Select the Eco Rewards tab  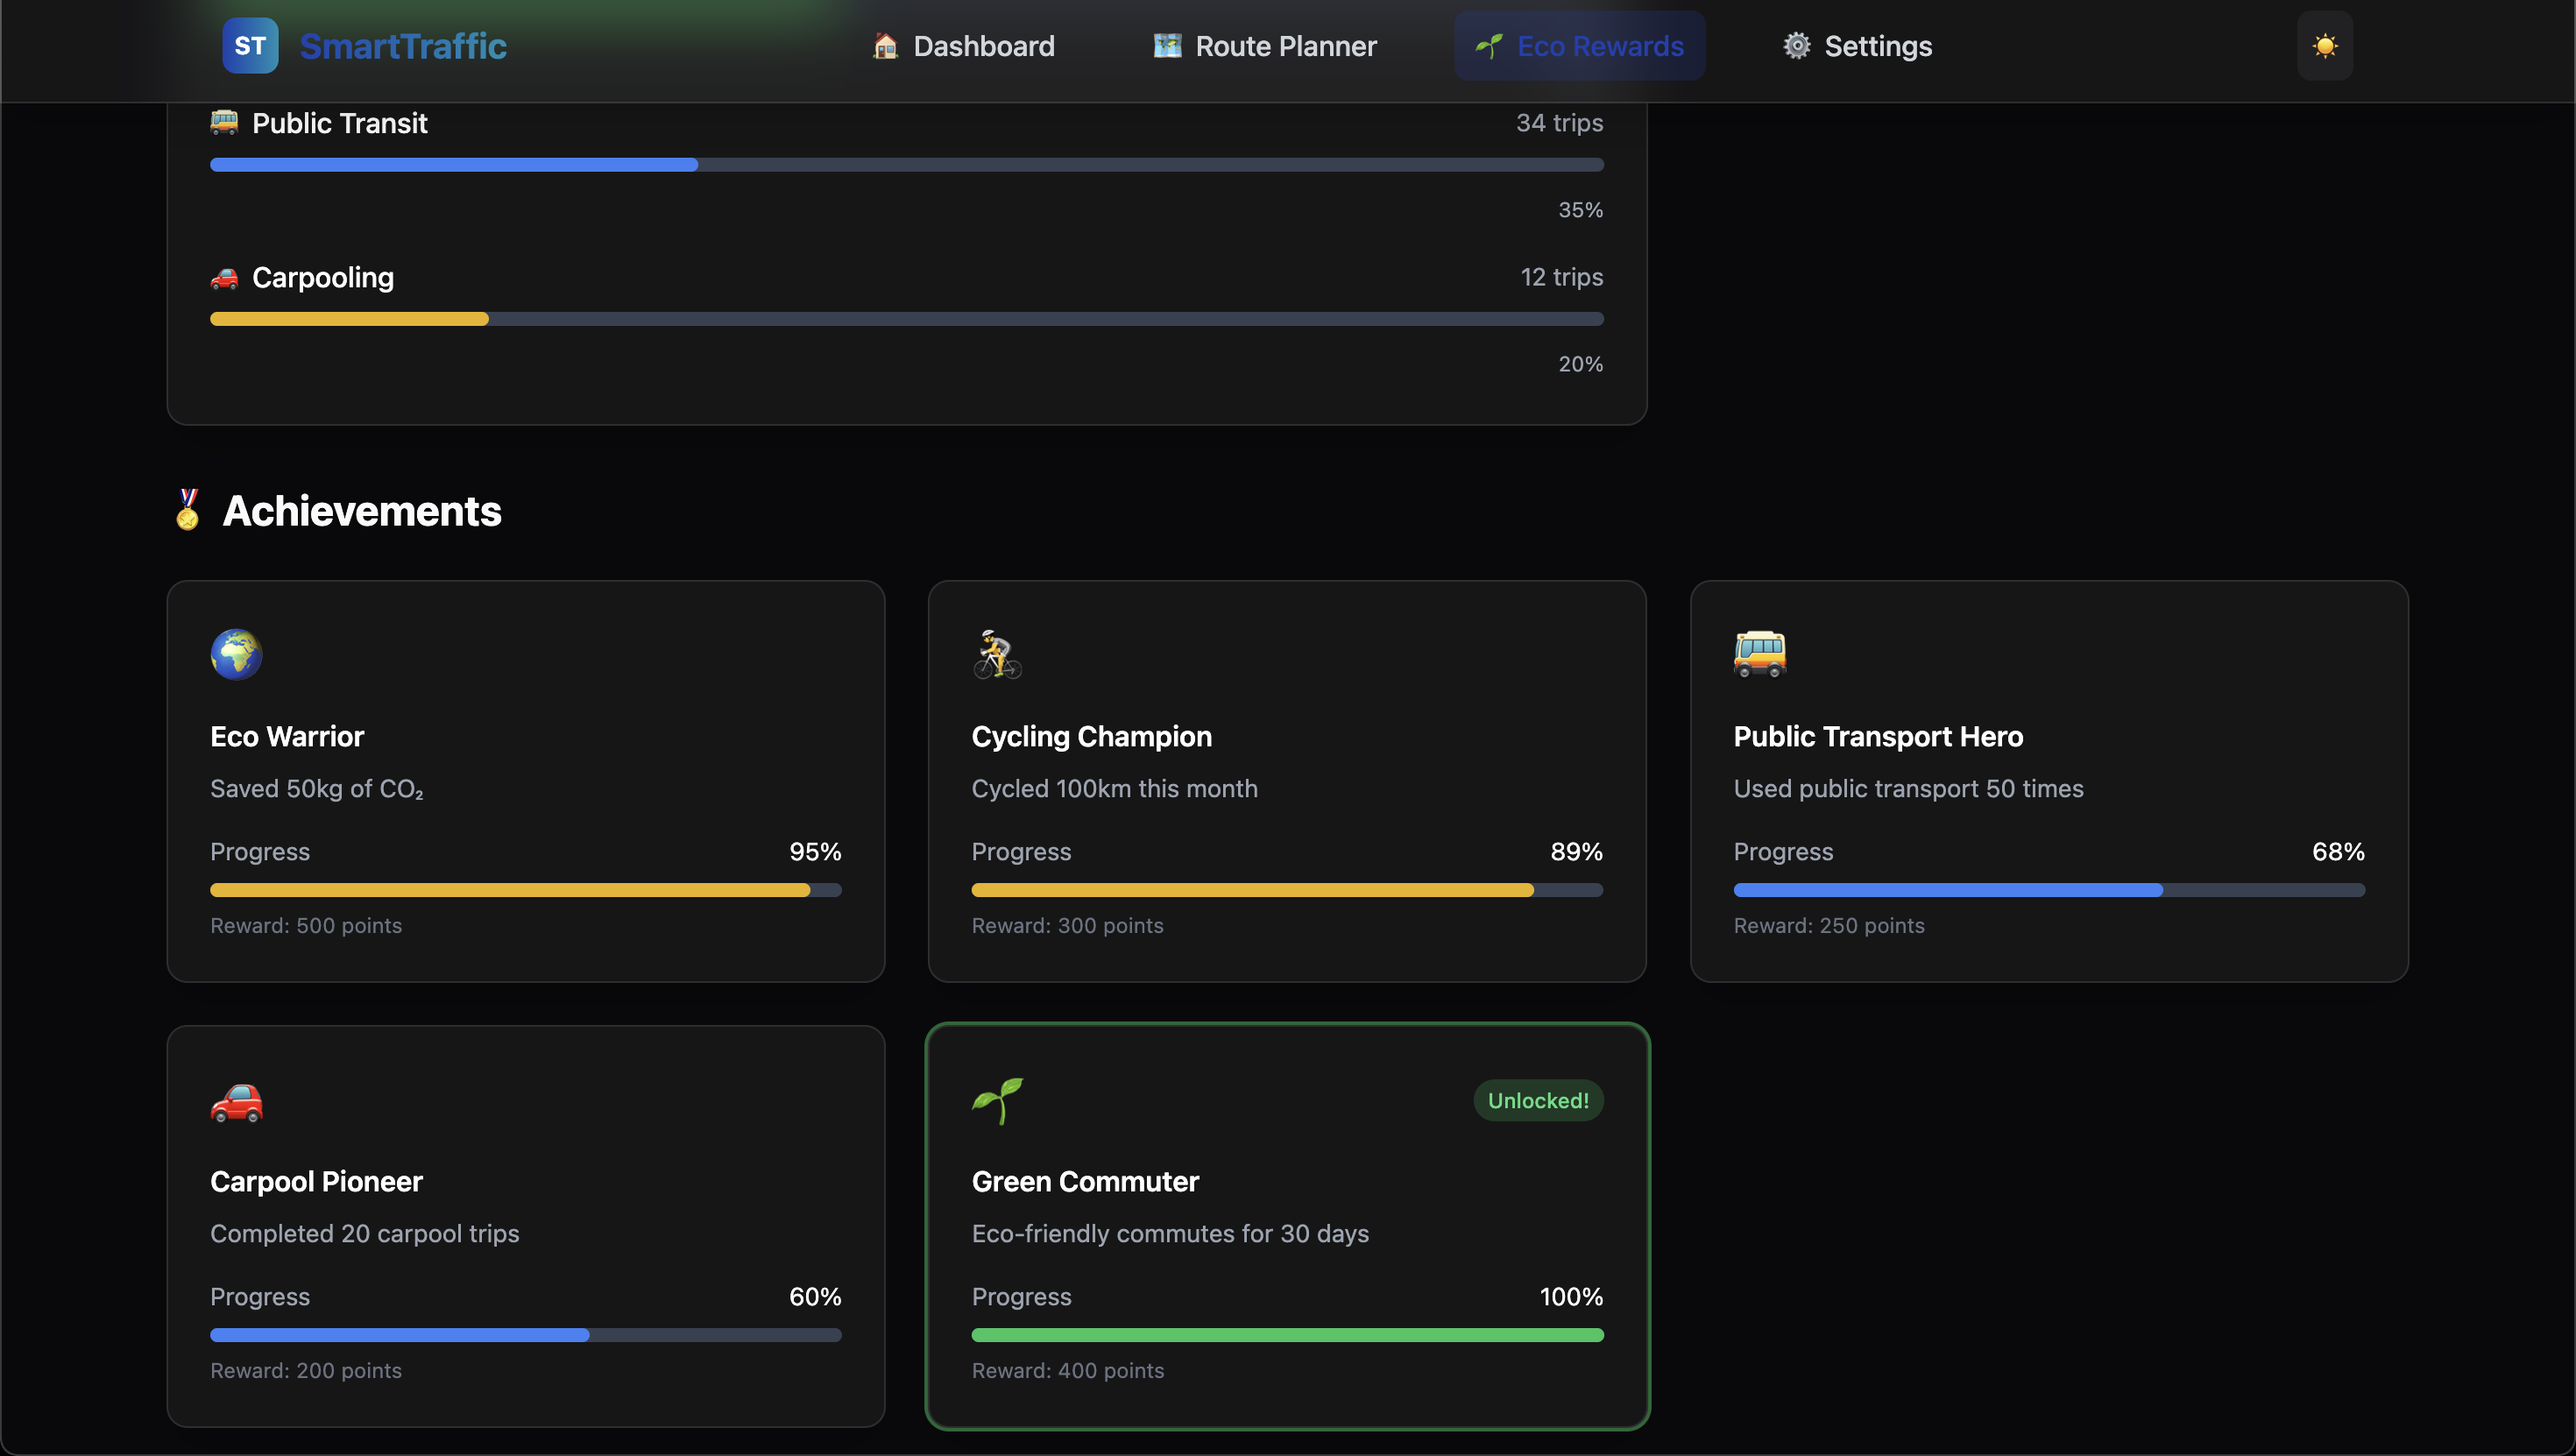pyautogui.click(x=1579, y=46)
